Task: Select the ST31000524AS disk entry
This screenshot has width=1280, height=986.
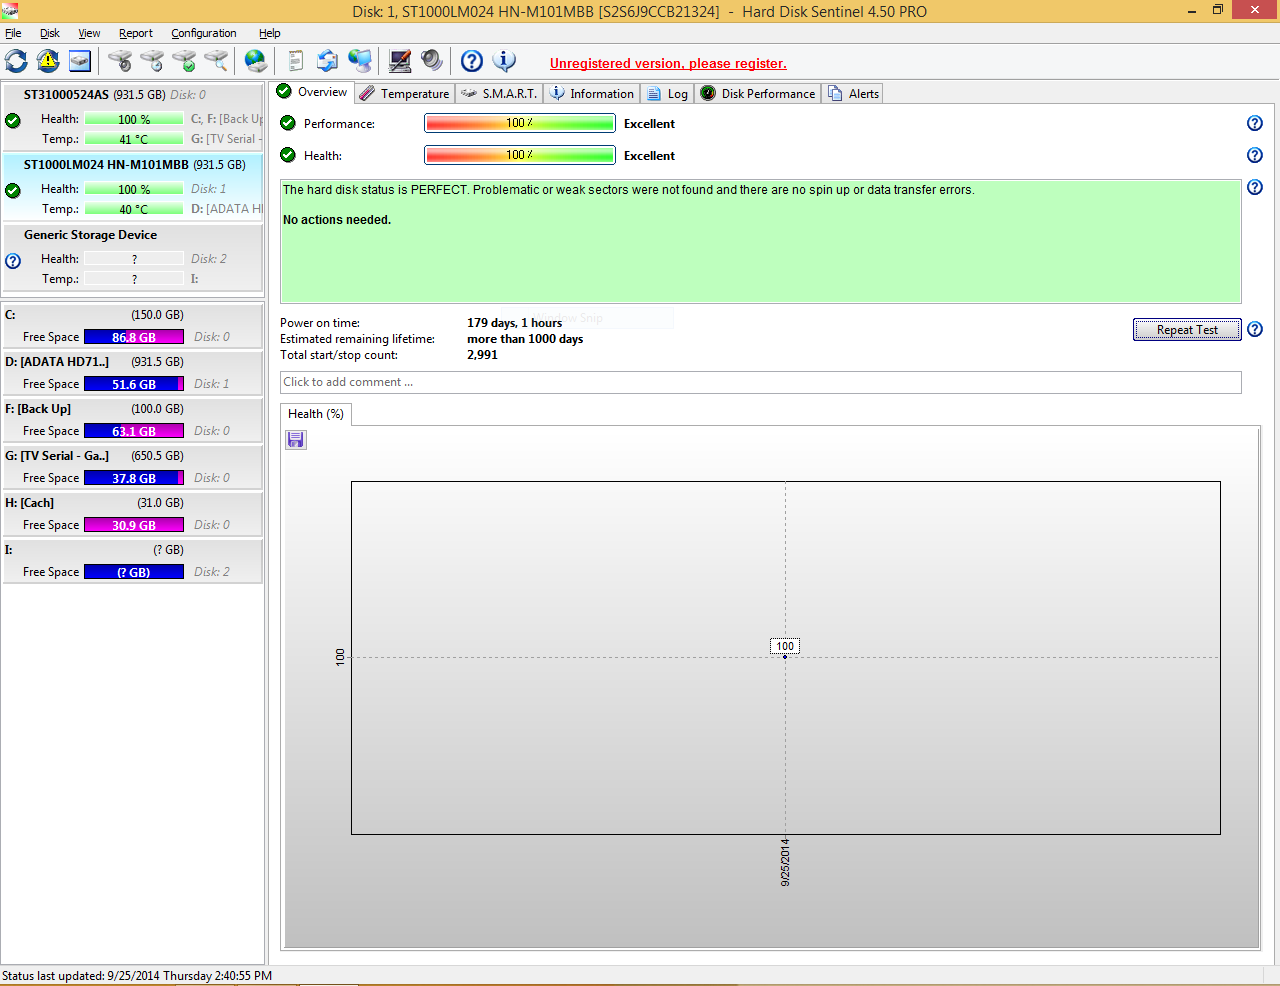Action: tap(133, 117)
